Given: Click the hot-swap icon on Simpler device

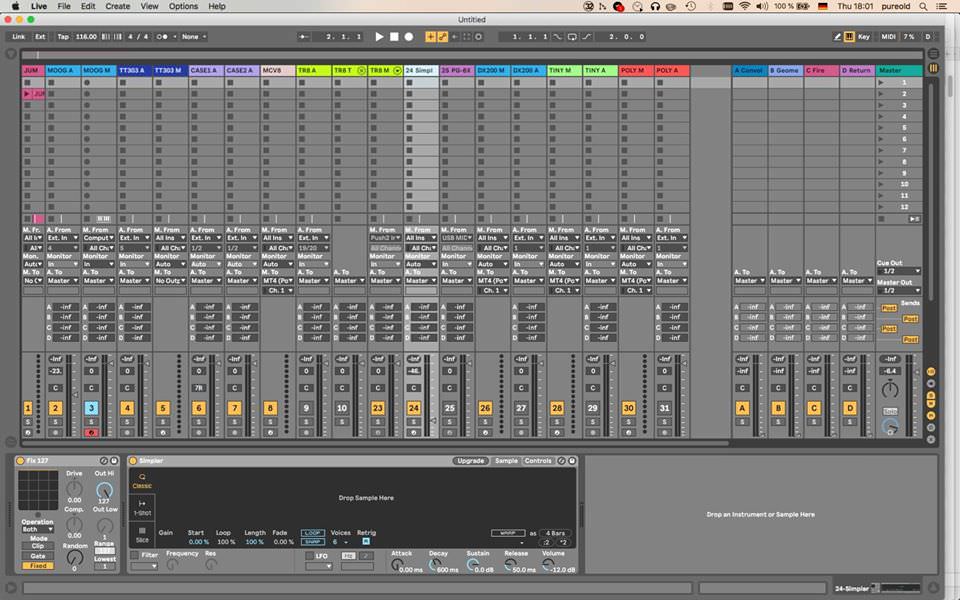Looking at the screenshot, I should [x=561, y=460].
